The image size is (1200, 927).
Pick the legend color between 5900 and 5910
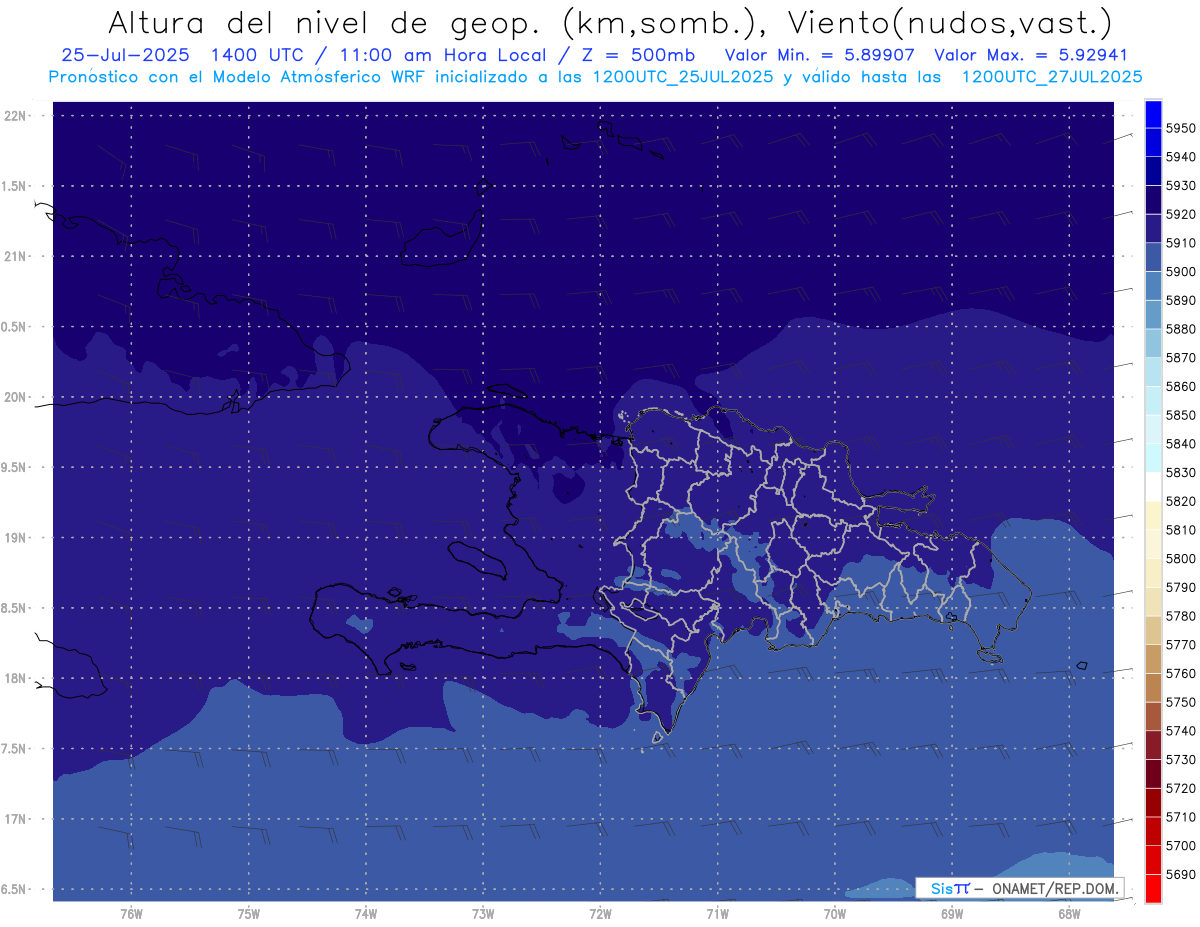tap(1153, 258)
